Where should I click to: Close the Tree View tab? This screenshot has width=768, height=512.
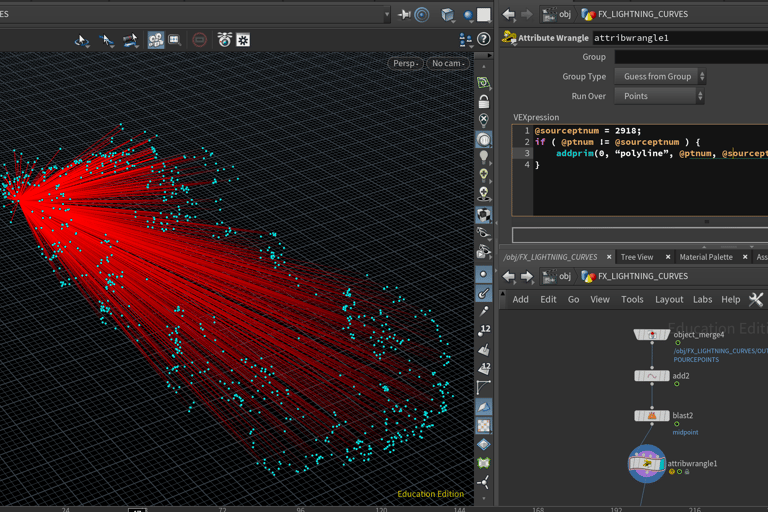(668, 257)
